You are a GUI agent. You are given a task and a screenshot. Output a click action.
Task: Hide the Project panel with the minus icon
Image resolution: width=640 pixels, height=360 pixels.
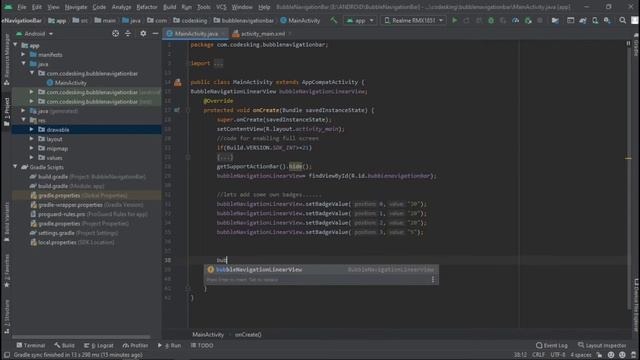[155, 33]
